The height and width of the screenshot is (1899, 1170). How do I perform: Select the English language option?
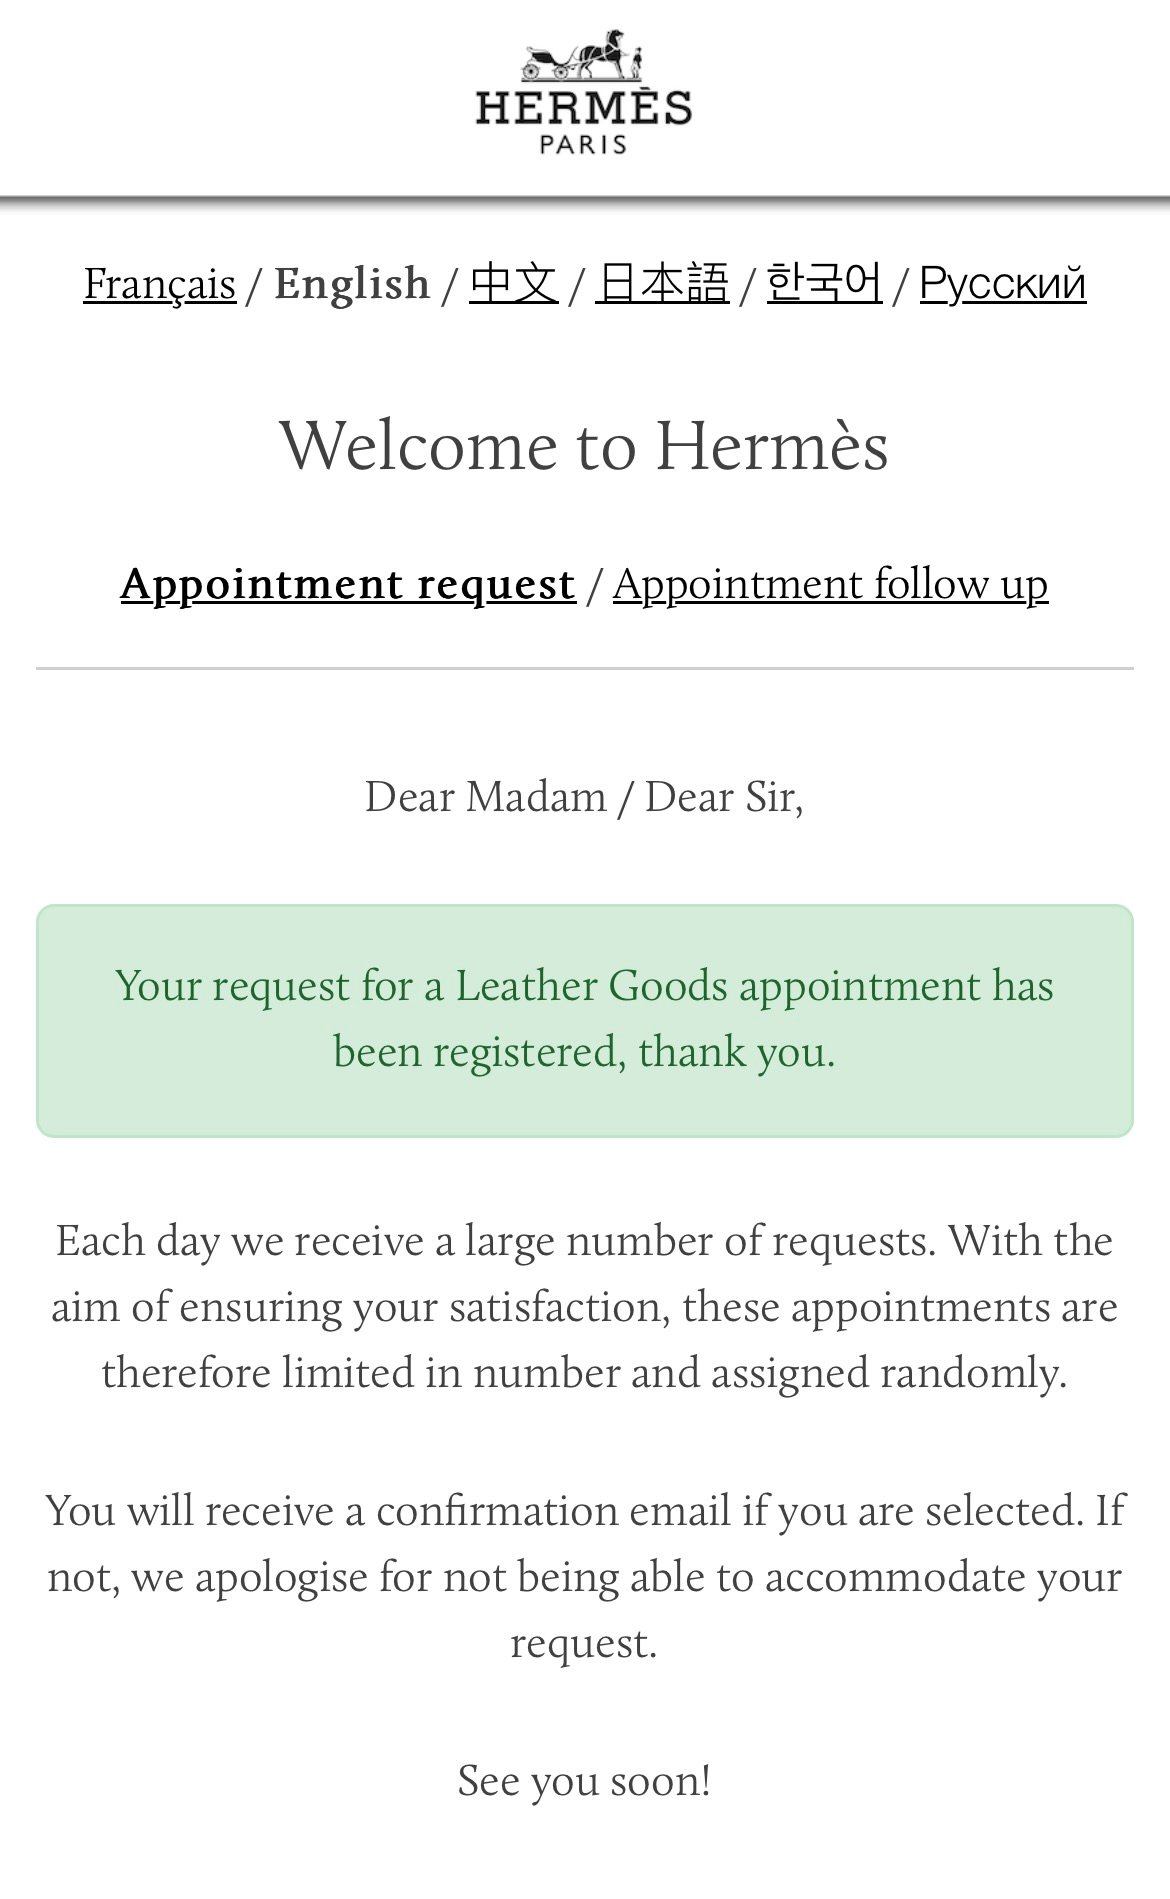(x=352, y=284)
